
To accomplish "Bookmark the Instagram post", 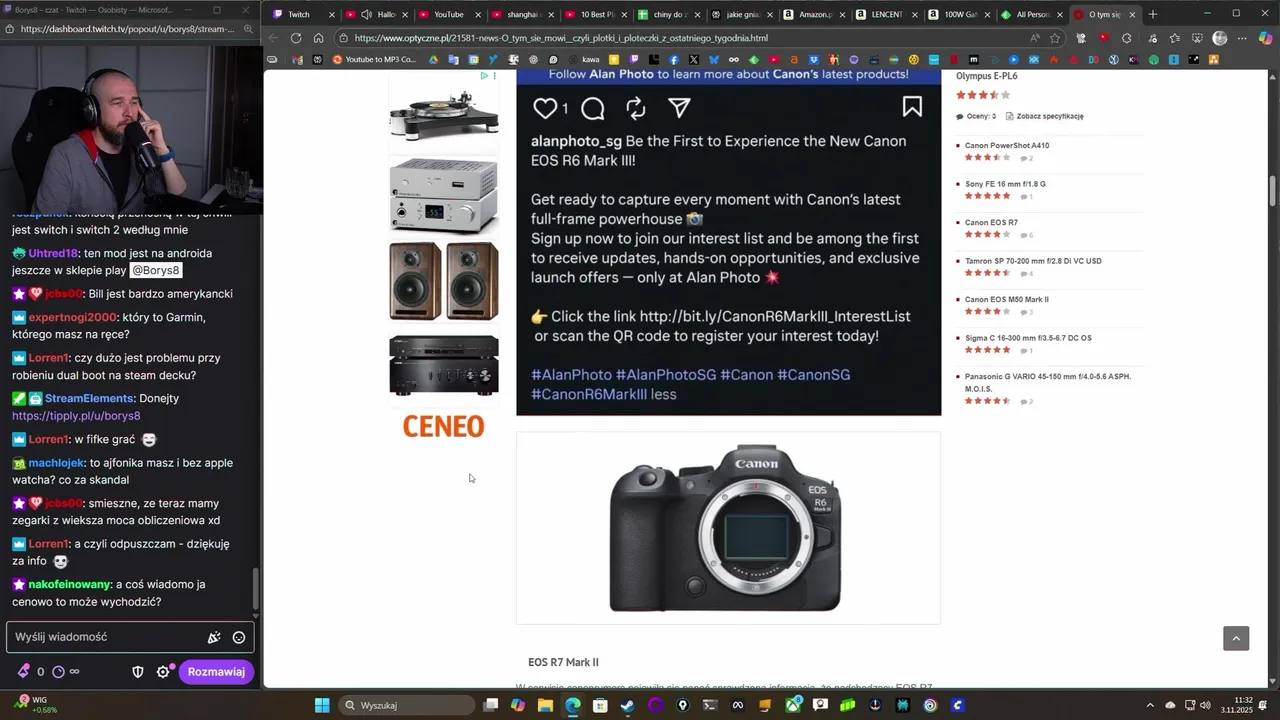I will tap(912, 107).
